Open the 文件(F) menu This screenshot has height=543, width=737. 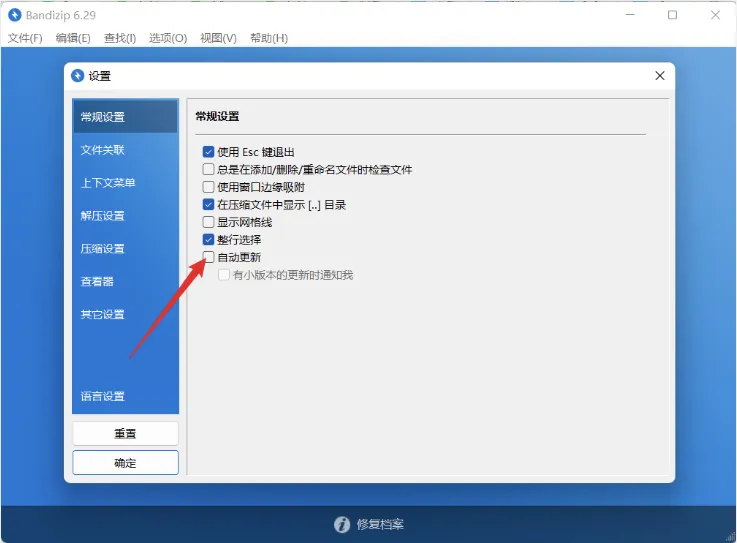25,38
